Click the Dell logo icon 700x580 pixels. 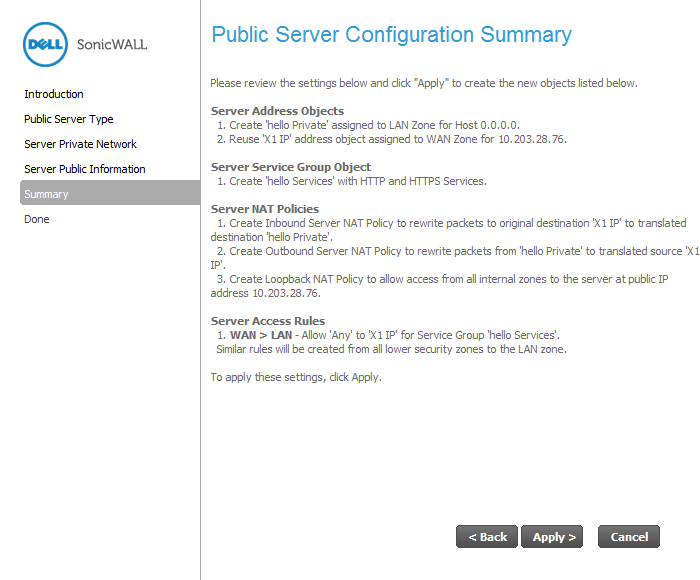pyautogui.click(x=45, y=44)
